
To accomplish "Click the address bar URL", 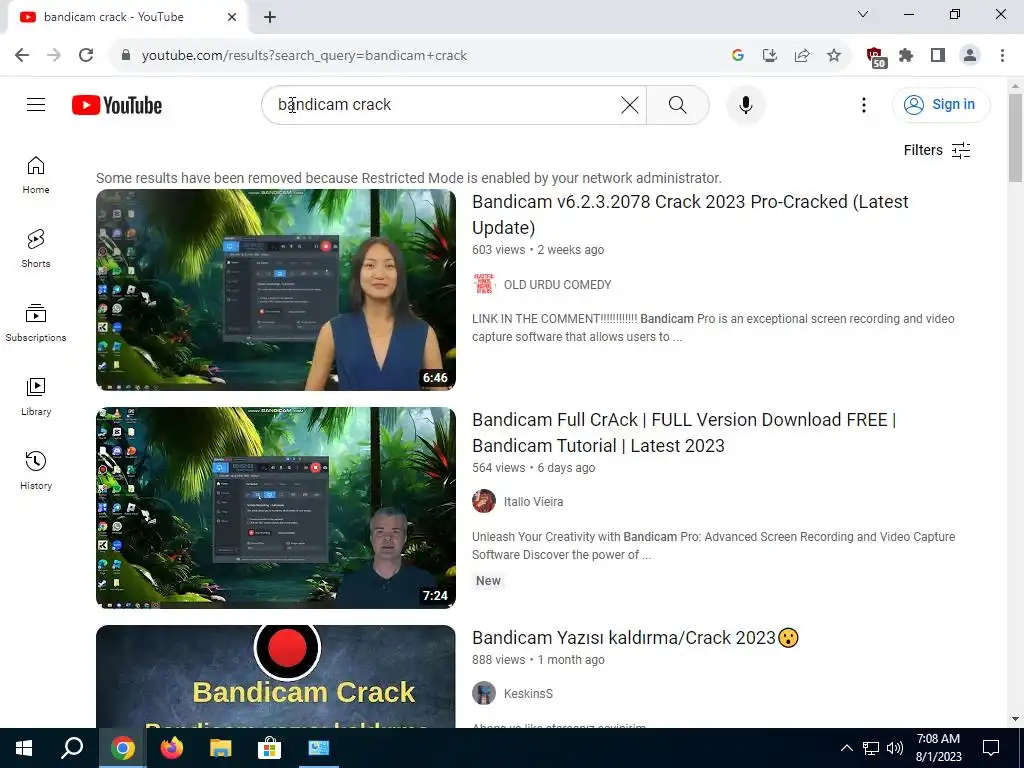I will pos(304,56).
